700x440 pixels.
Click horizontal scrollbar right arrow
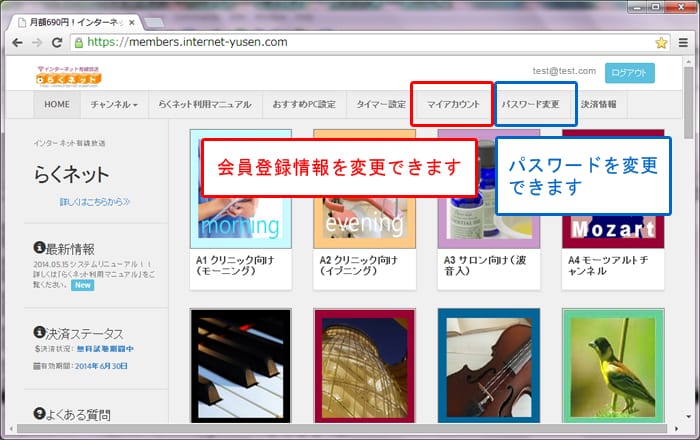(677, 429)
